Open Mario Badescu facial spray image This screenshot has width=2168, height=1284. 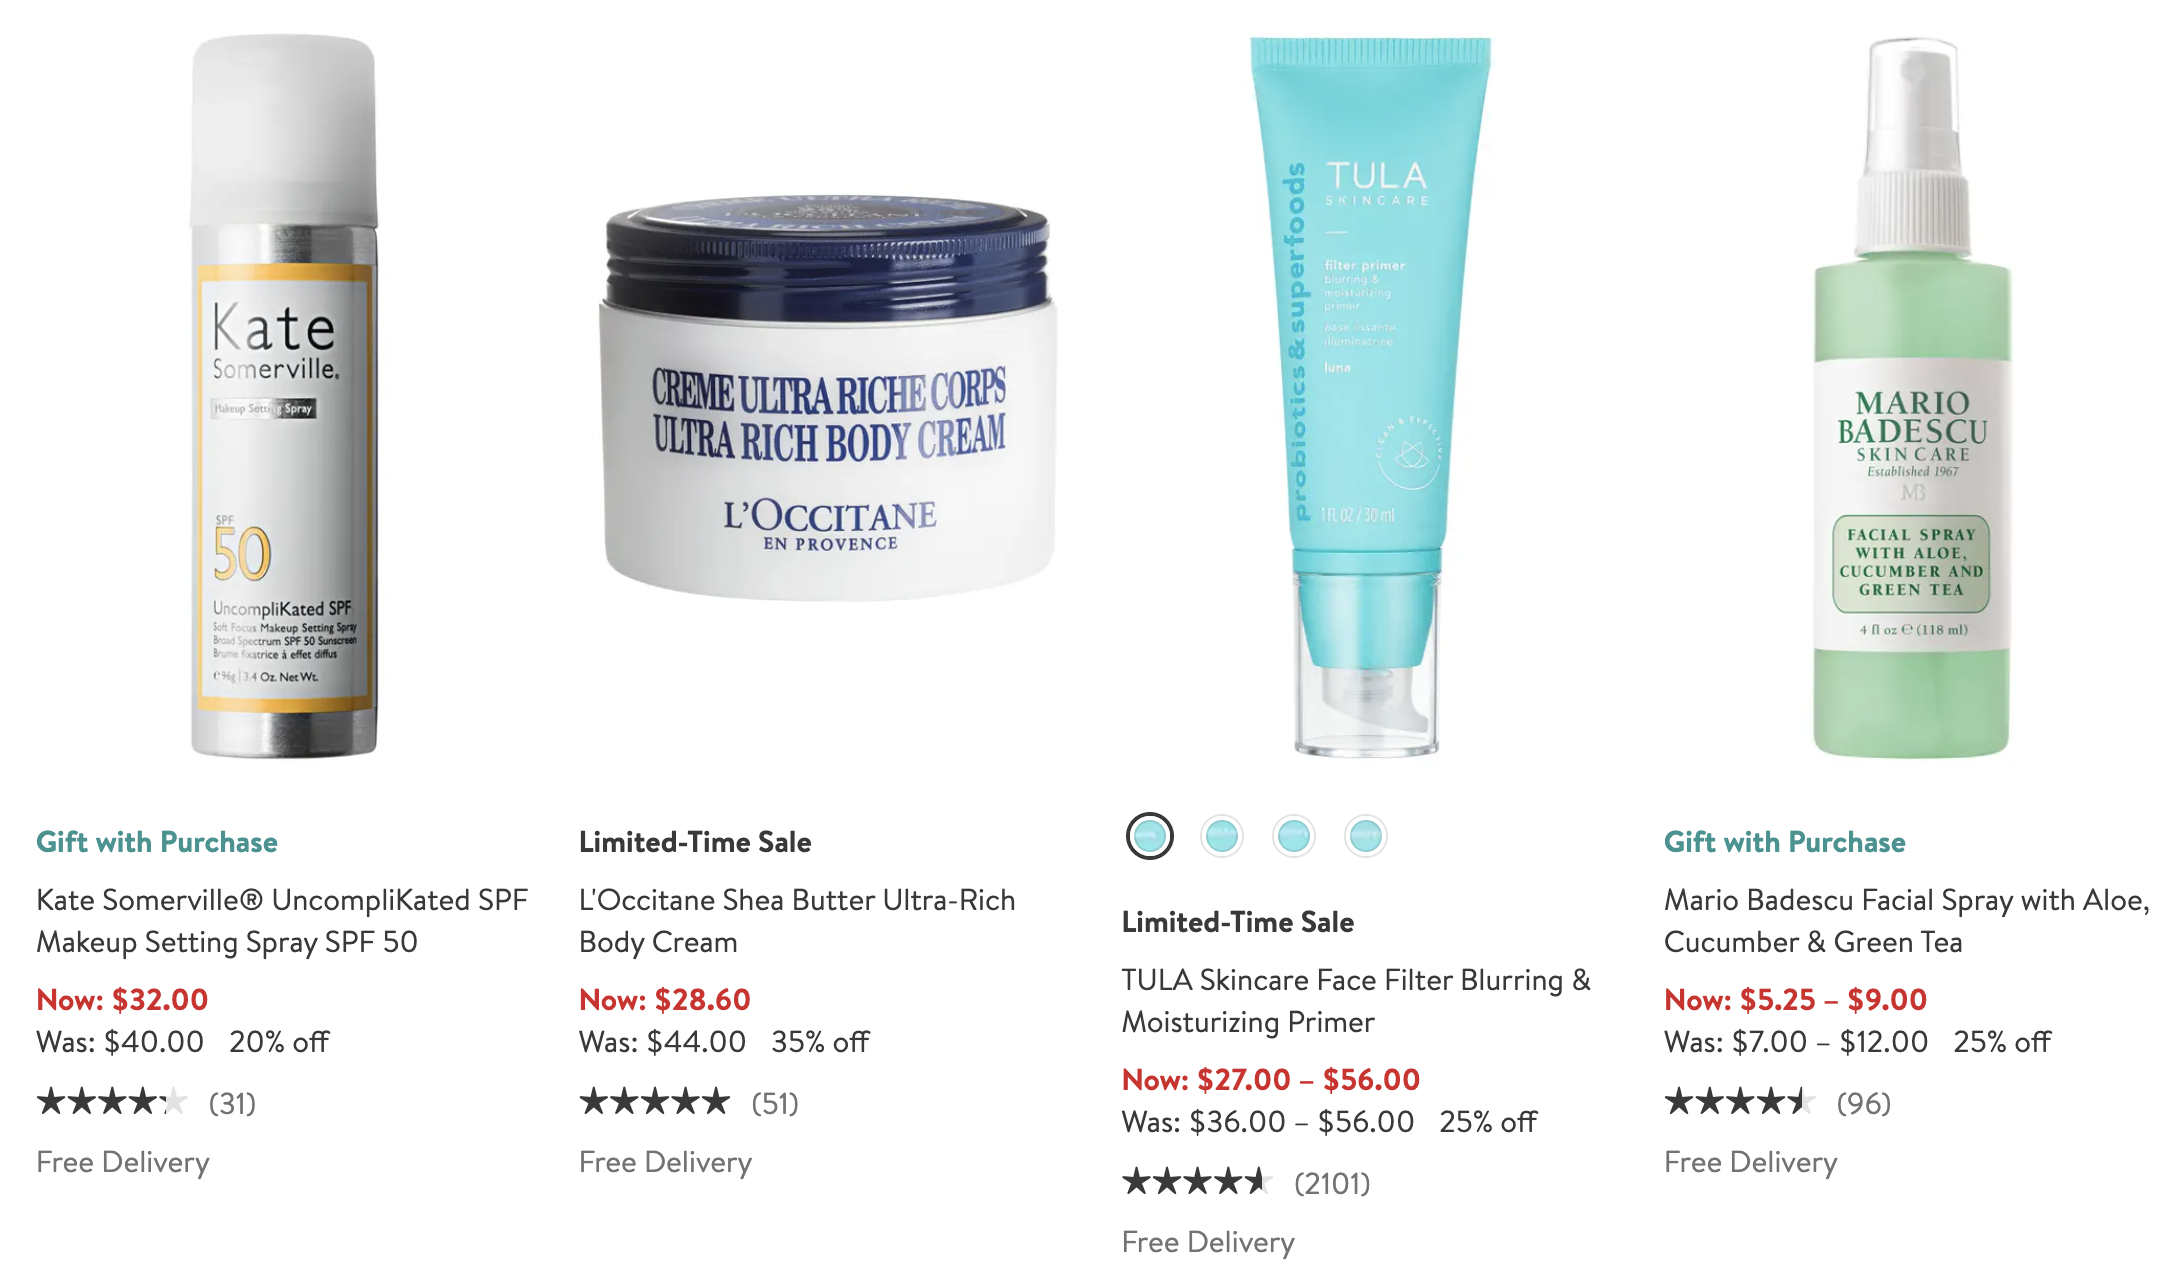tap(1911, 398)
